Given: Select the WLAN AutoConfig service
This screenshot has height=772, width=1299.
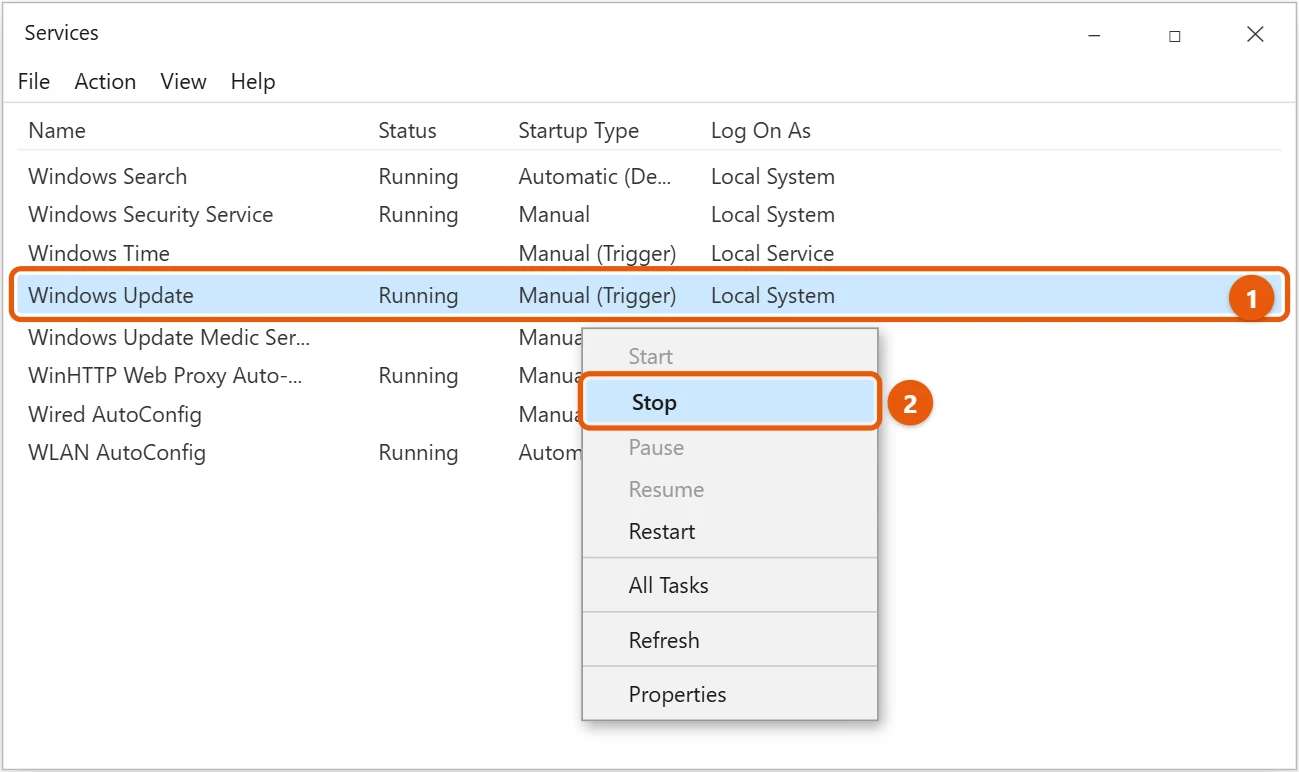Looking at the screenshot, I should 117,453.
